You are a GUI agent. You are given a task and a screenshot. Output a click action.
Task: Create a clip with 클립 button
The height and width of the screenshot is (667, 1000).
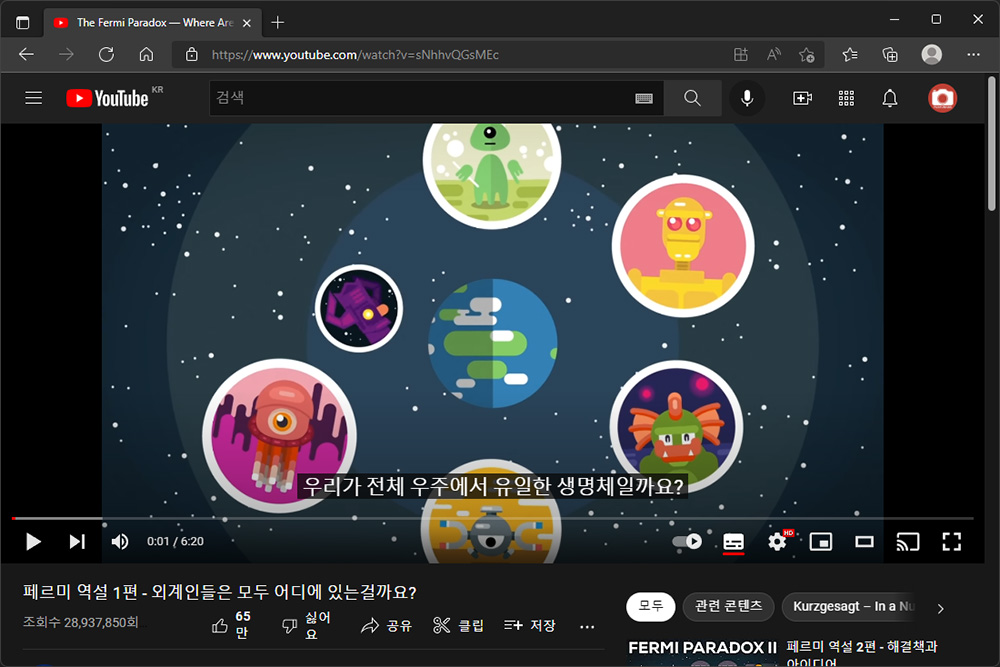(458, 625)
